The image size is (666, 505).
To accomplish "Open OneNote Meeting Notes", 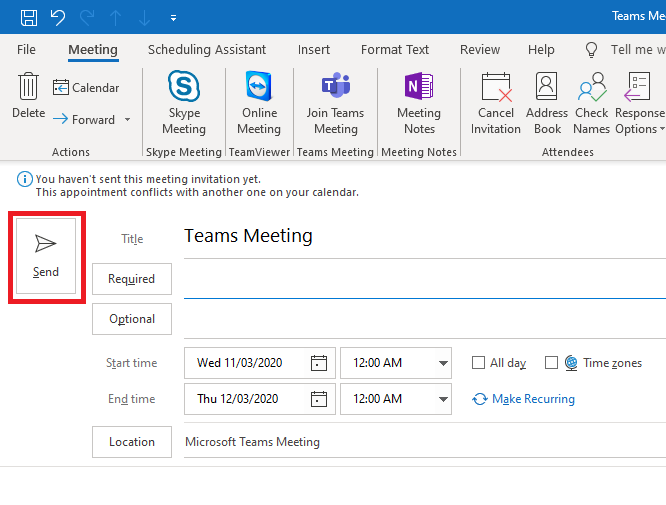I will pyautogui.click(x=419, y=103).
